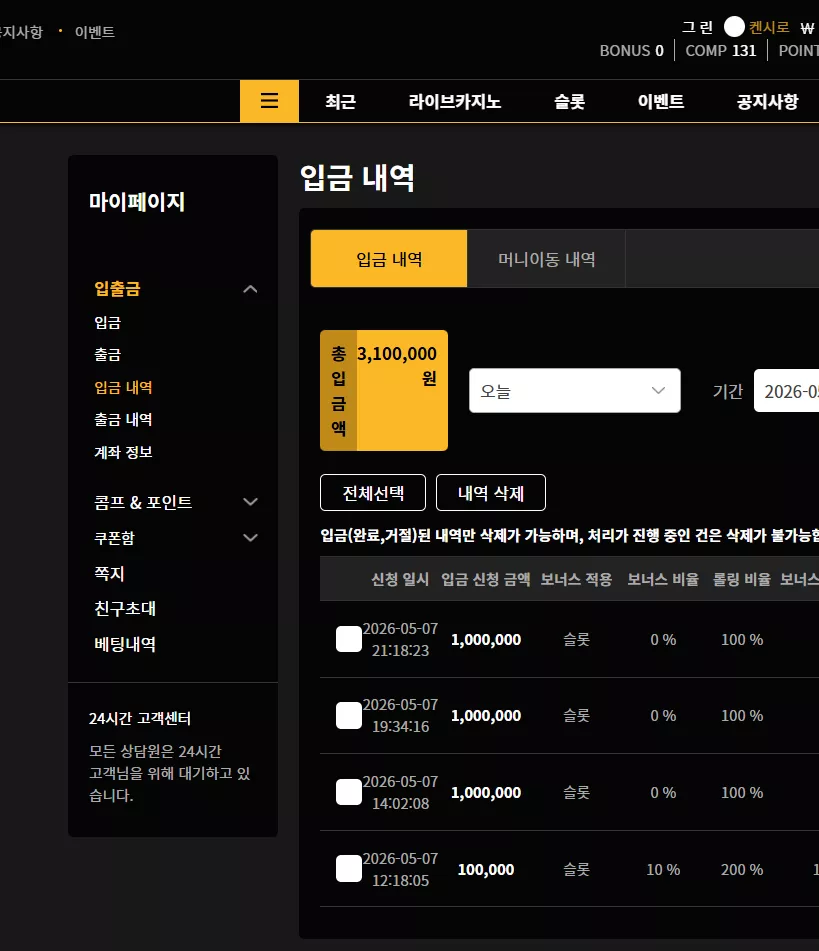Check the box for 14:02:08 deposit
This screenshot has width=819, height=951.
tap(349, 793)
